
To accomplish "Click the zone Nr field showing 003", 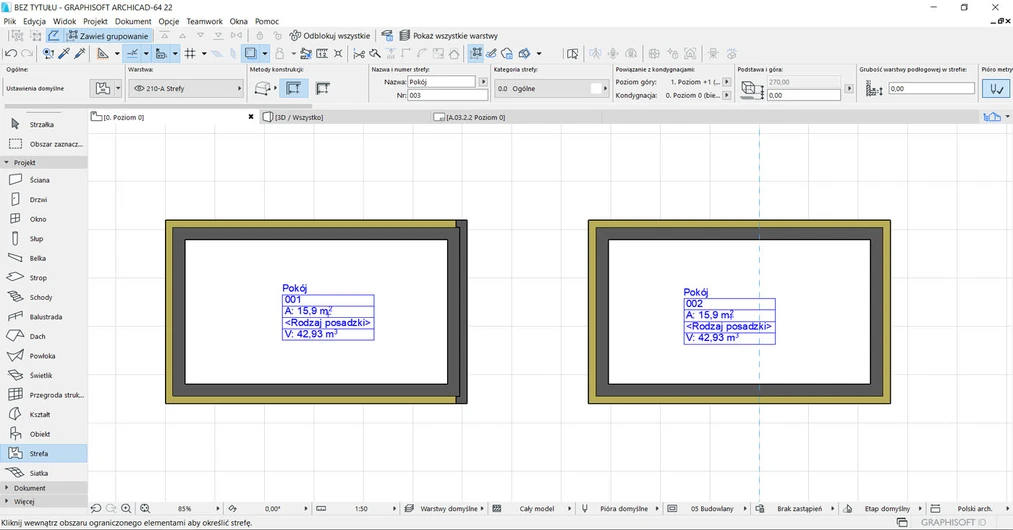I will 448,95.
